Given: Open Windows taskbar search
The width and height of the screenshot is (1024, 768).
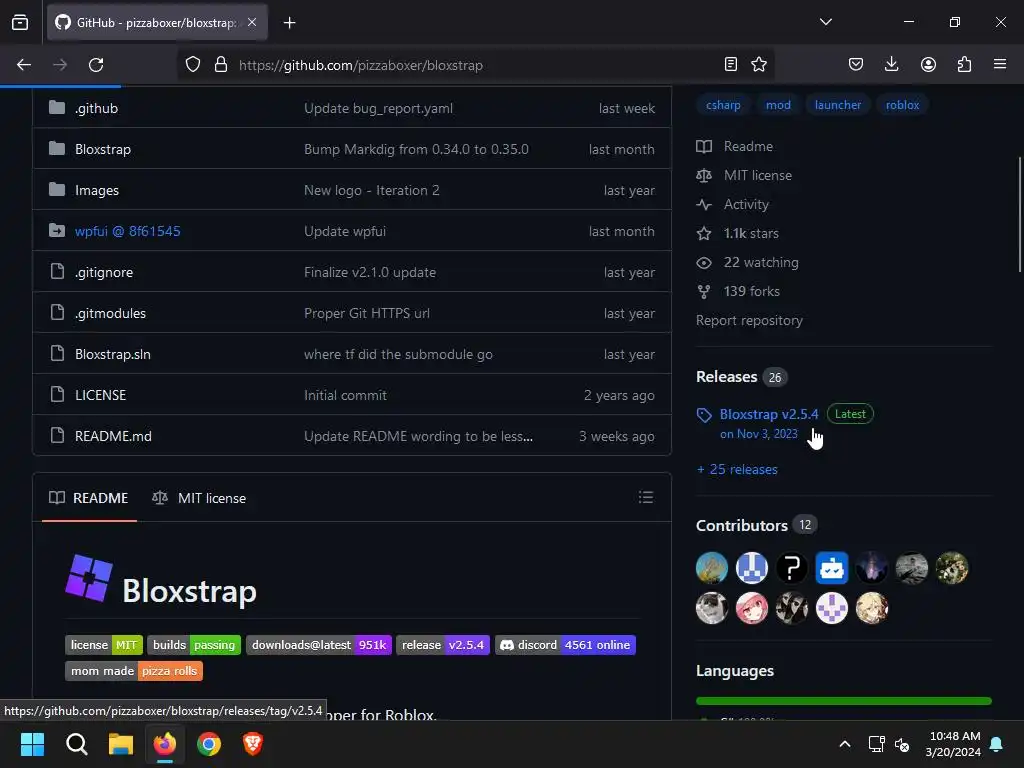Looking at the screenshot, I should click(x=76, y=744).
